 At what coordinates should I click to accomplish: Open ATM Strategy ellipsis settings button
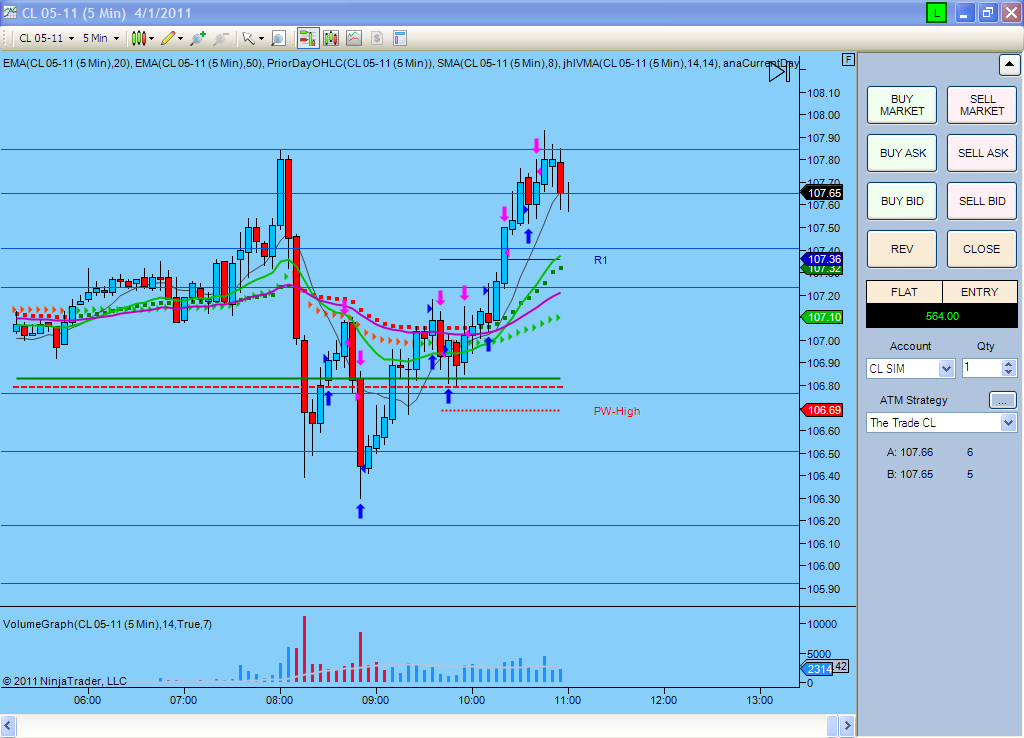[x=1002, y=400]
